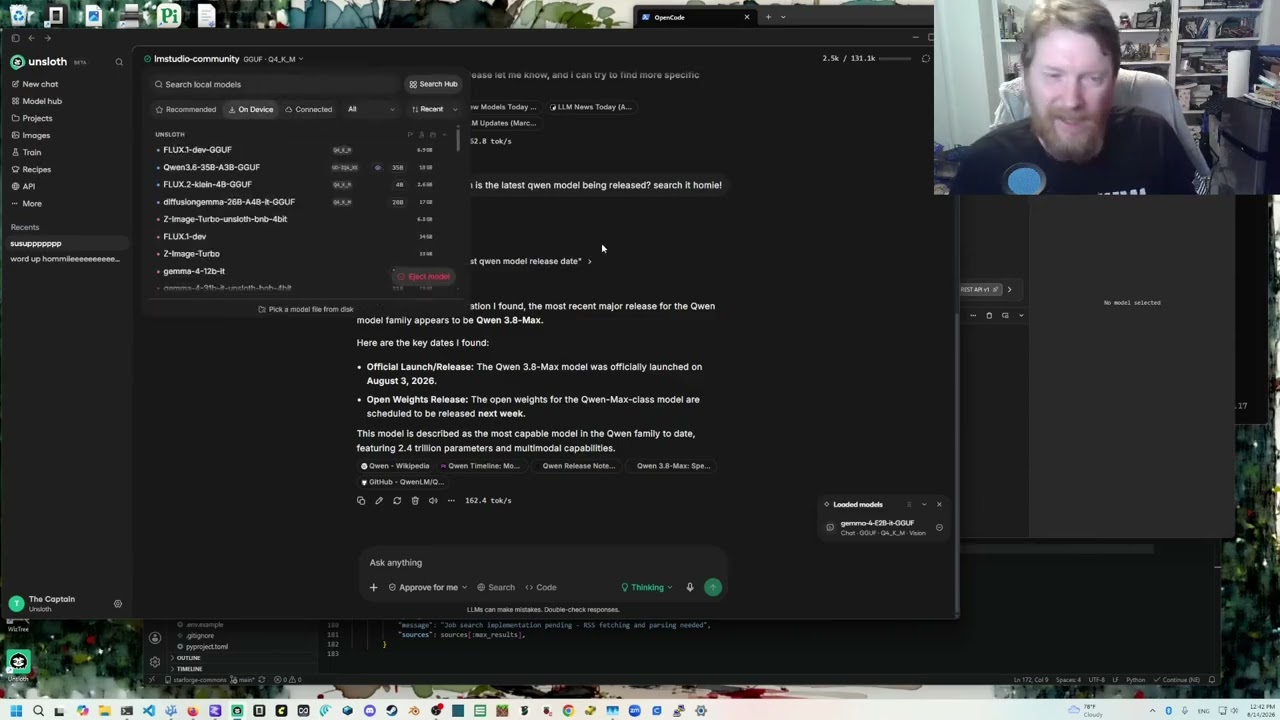Viewport: 1280px width, 720px height.
Task: Click sidebar search magnifier icon
Action: [118, 62]
